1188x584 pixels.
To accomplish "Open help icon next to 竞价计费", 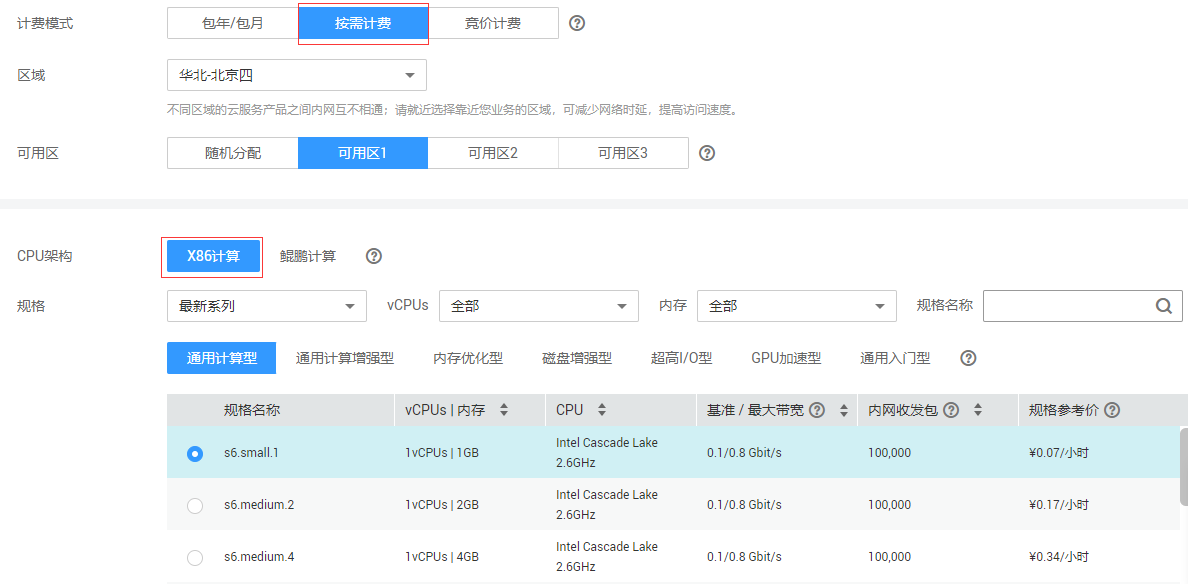I will 577,23.
